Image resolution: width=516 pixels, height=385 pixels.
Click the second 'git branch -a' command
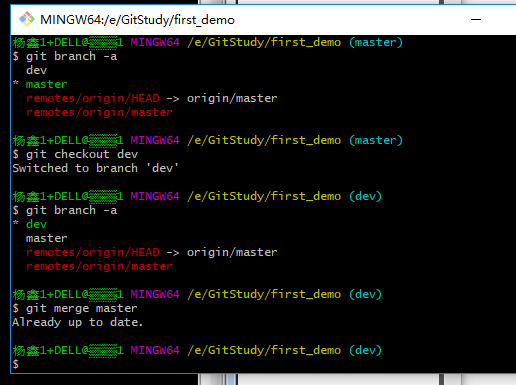pyautogui.click(x=65, y=210)
